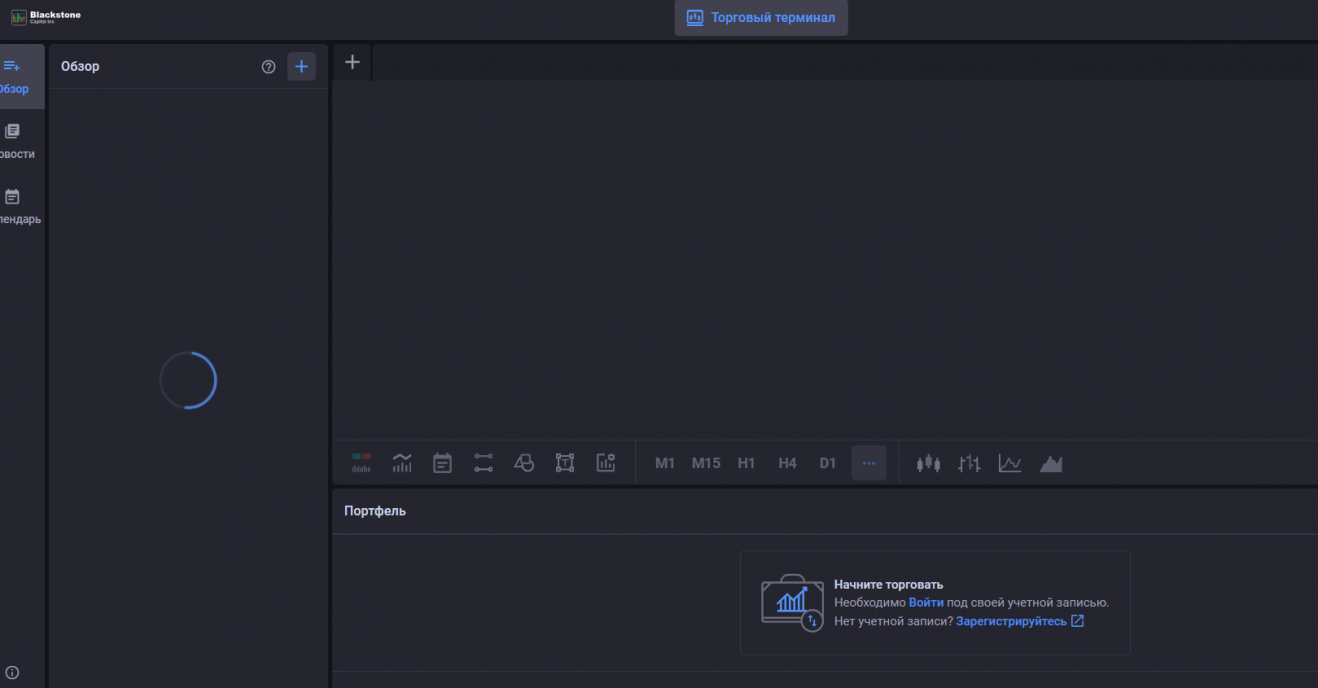Click the Войти login link
1318x688 pixels.
[x=926, y=603]
